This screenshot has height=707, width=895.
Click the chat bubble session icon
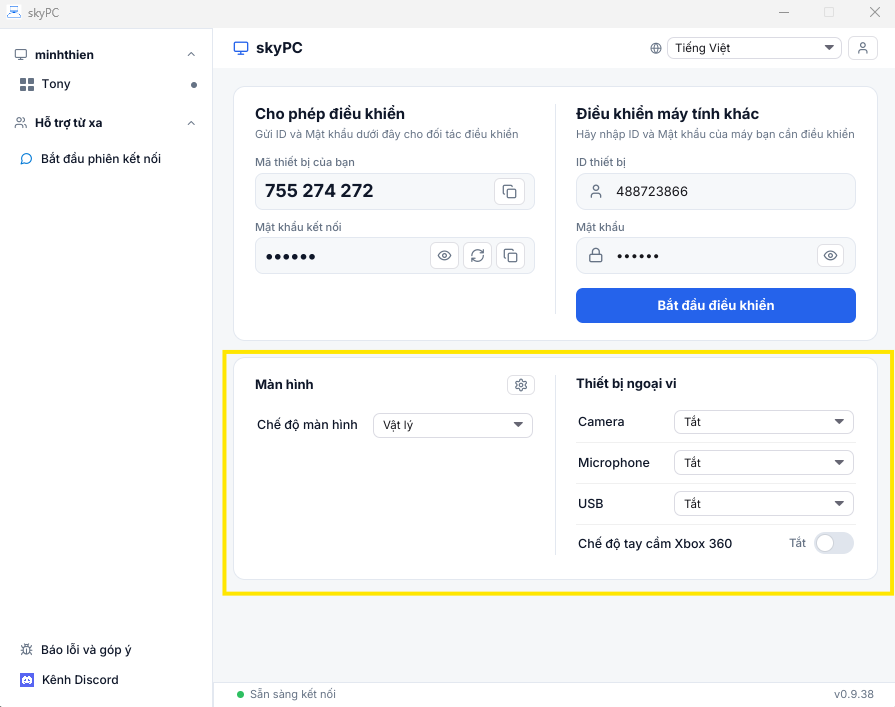[x=26, y=159]
